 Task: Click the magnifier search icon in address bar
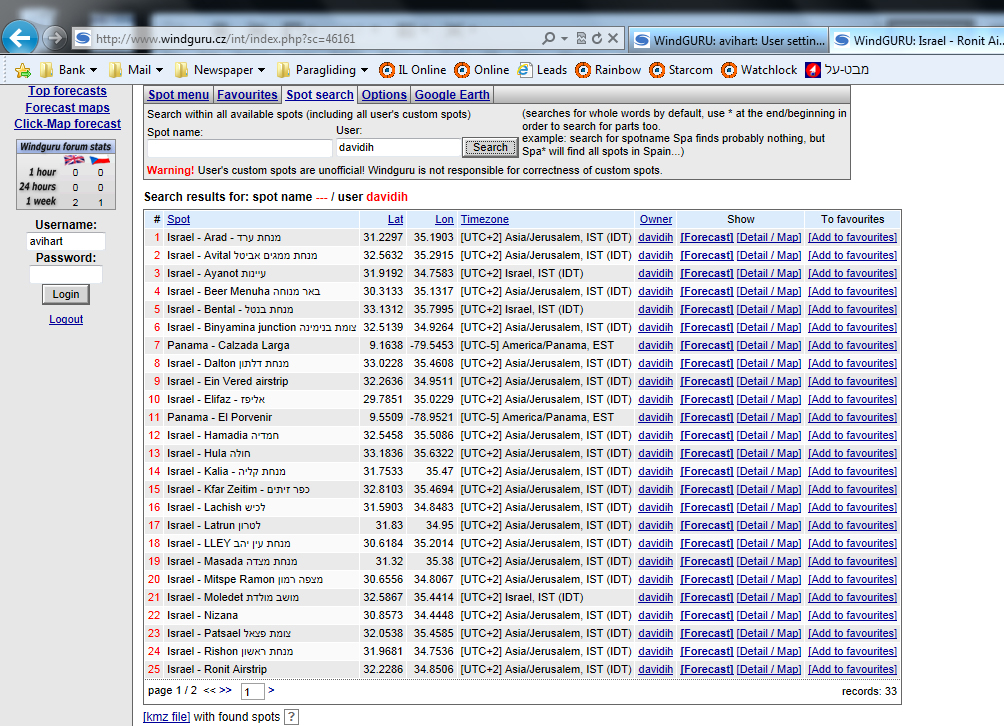(548, 38)
